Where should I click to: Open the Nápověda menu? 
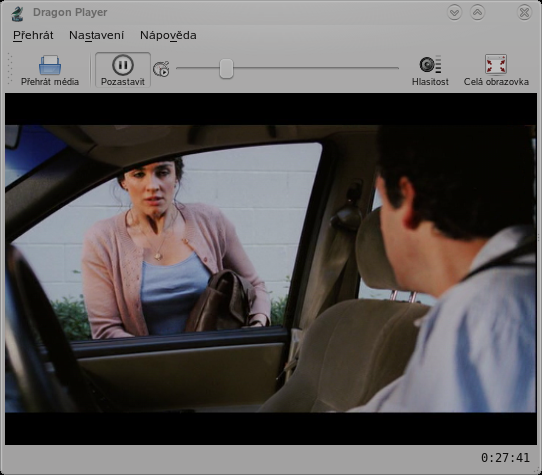(168, 35)
